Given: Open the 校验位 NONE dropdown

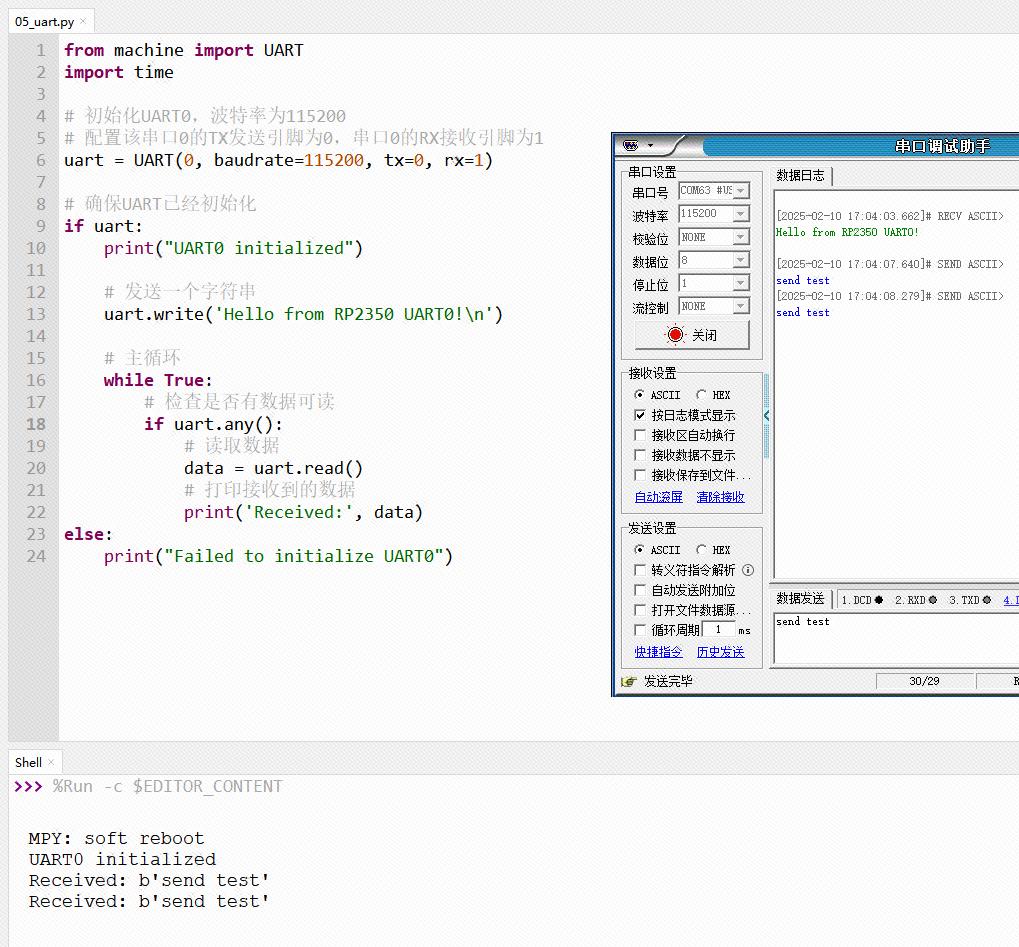Looking at the screenshot, I should coord(741,237).
